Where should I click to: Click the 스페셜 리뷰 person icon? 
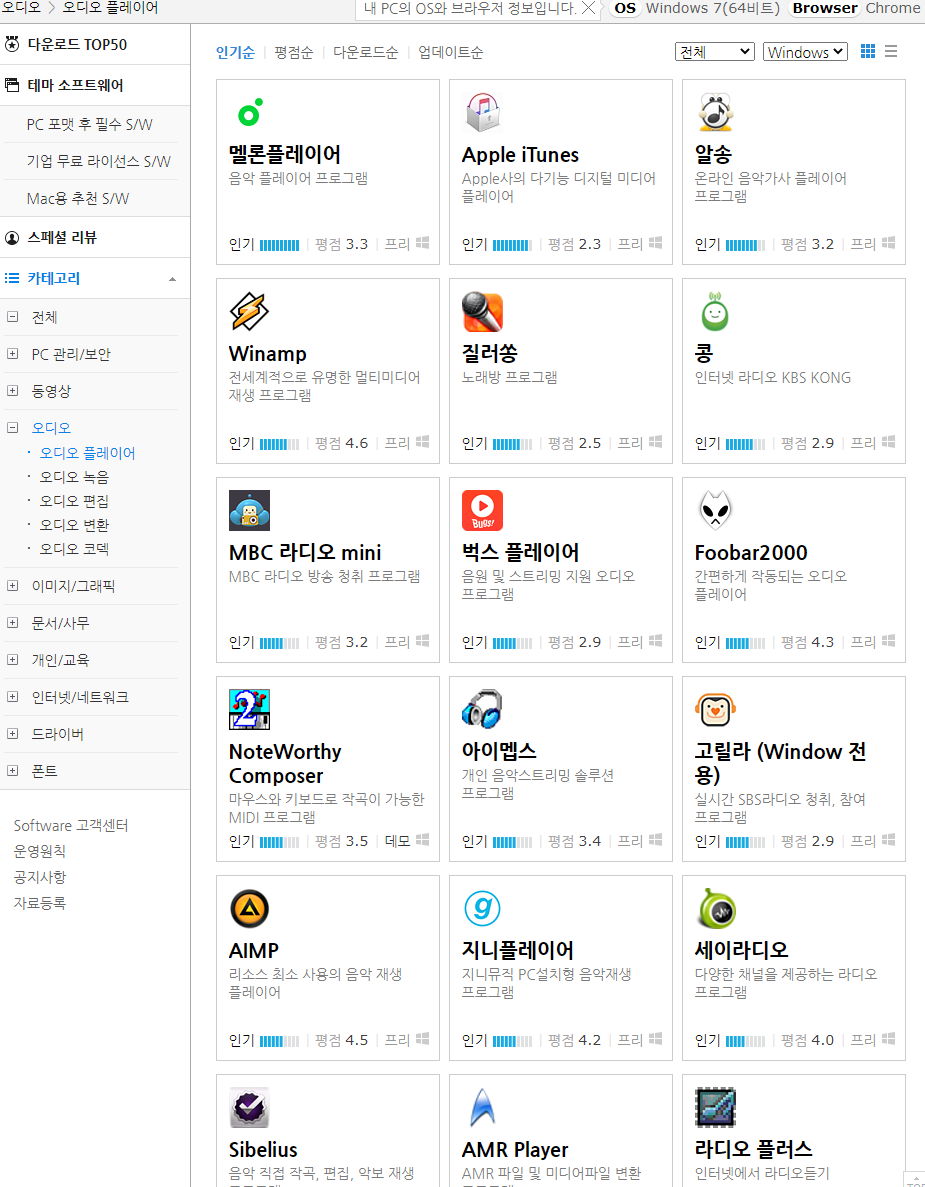pyautogui.click(x=11, y=238)
